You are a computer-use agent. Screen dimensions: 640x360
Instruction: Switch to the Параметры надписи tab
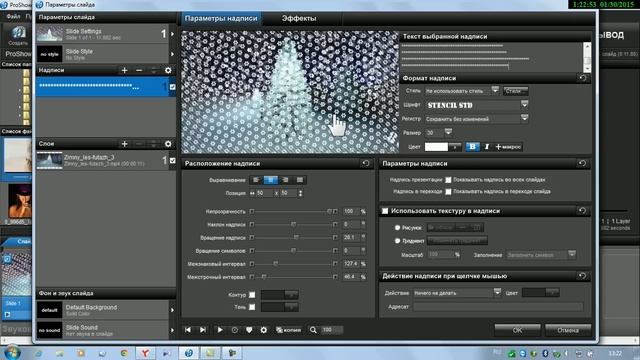[221, 18]
